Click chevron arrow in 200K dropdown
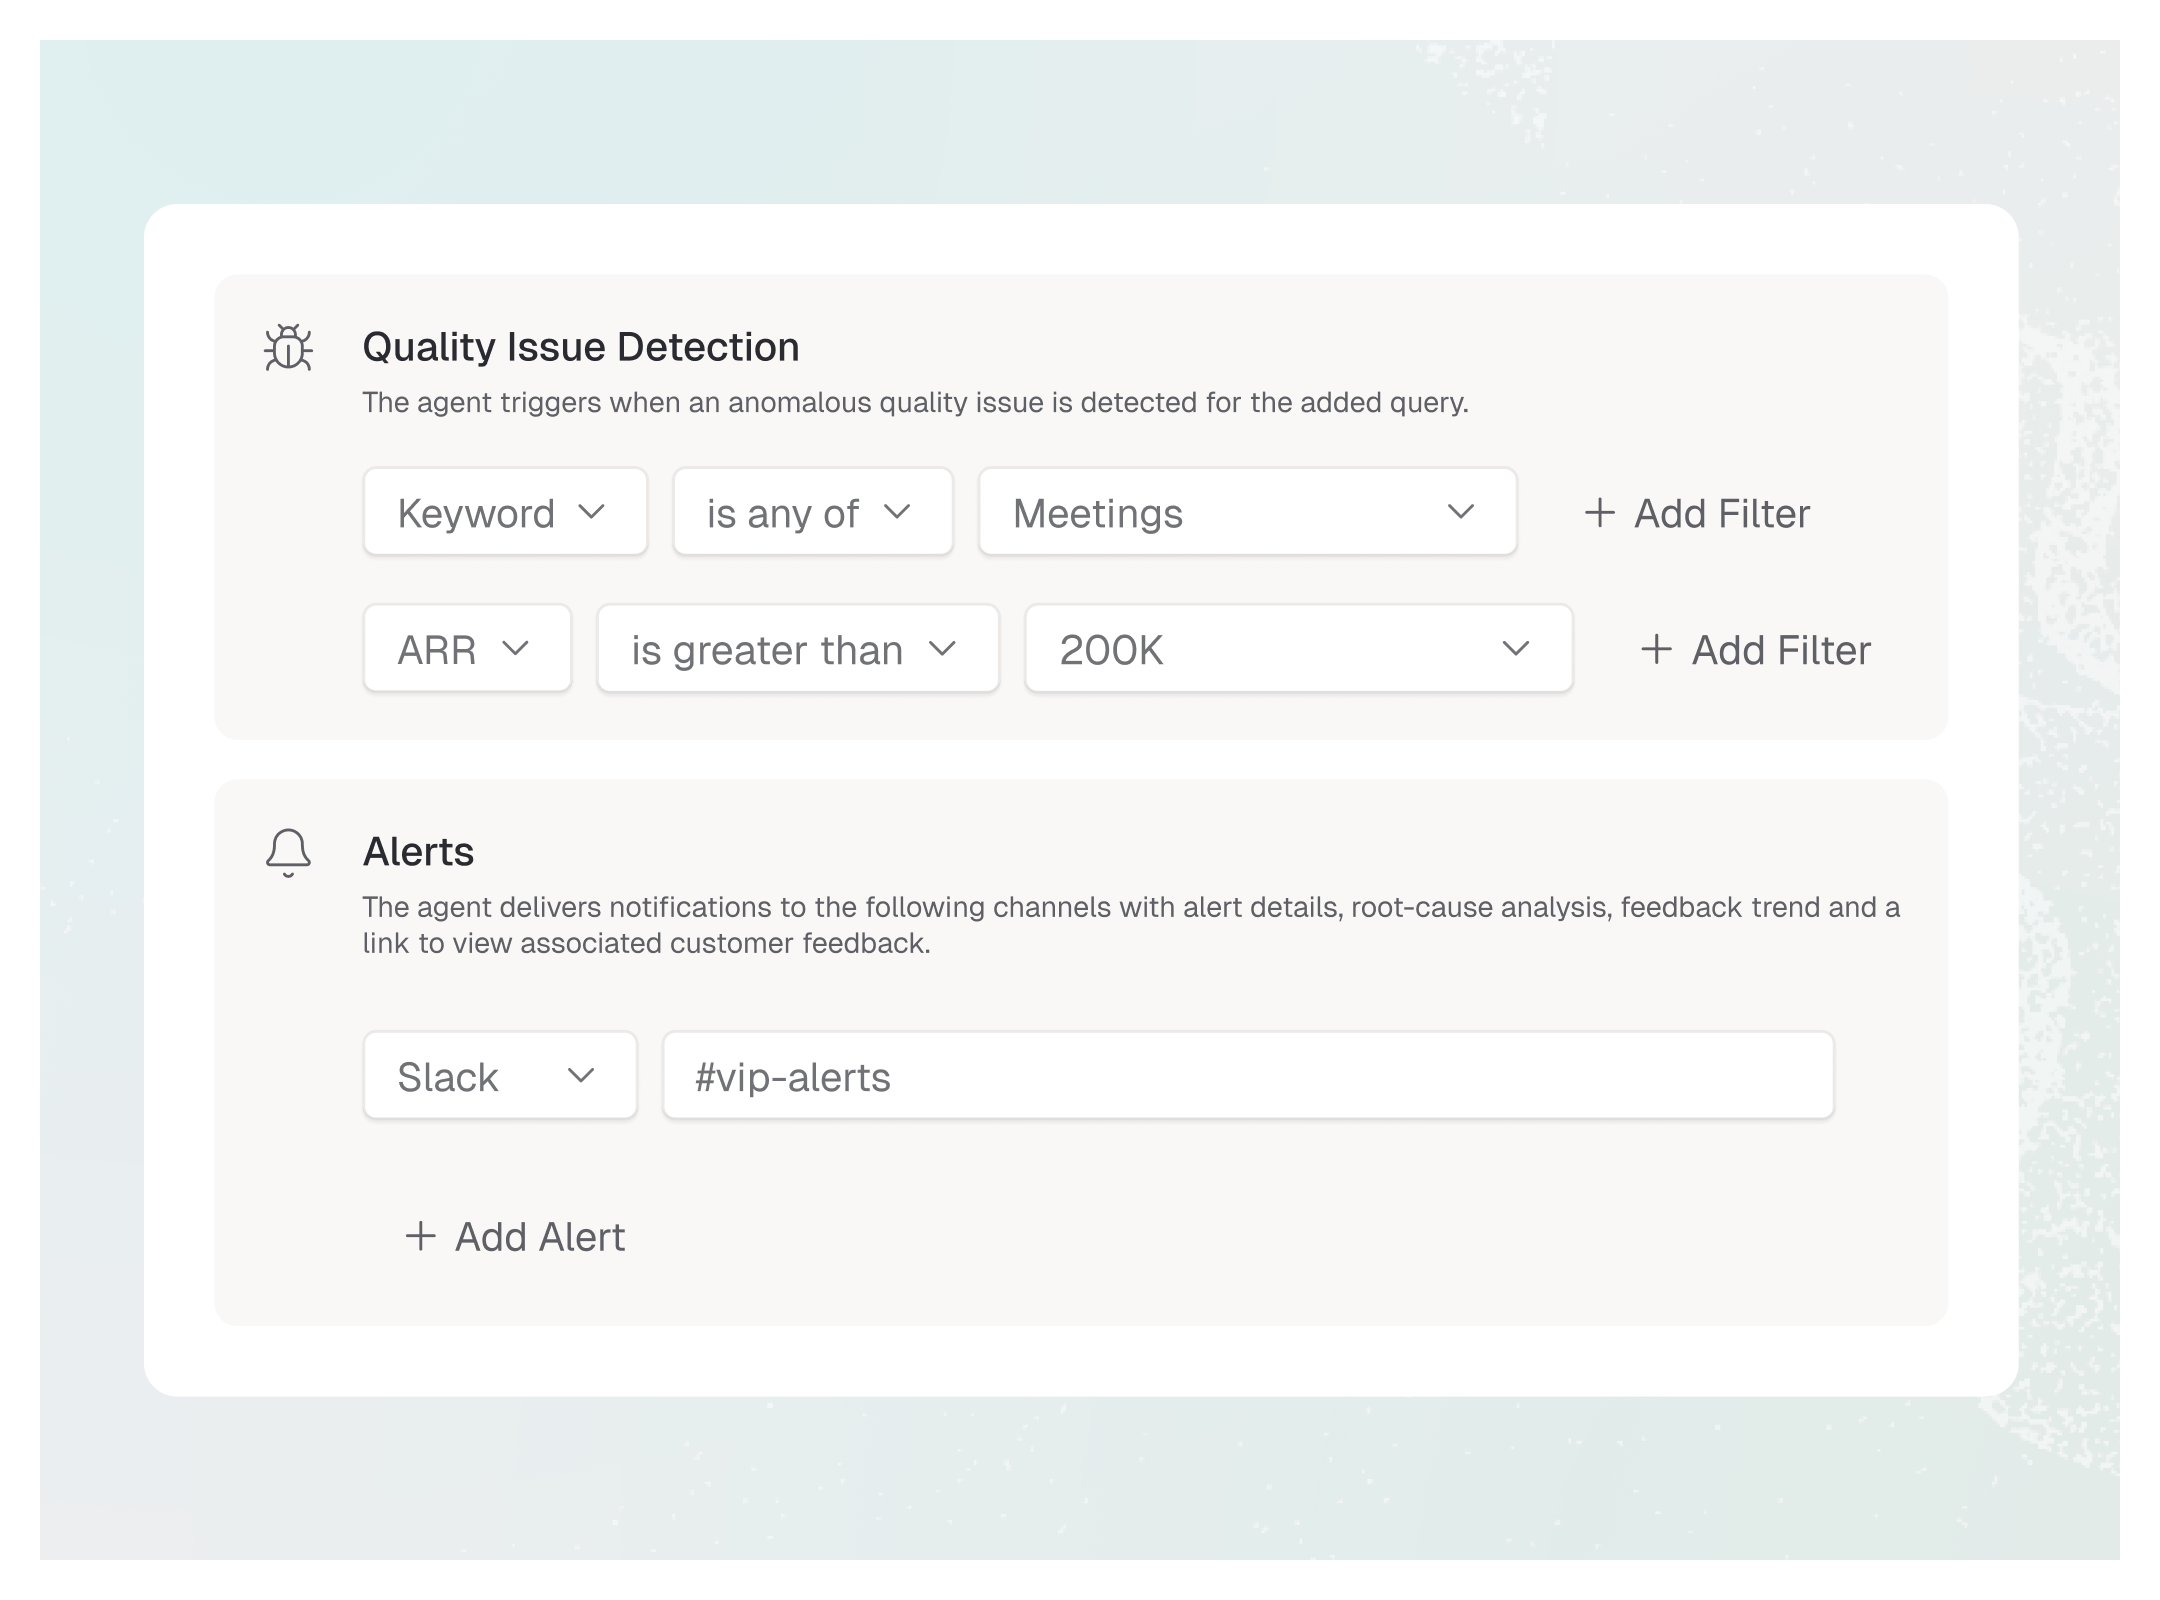Image resolution: width=2160 pixels, height=1600 pixels. [1516, 649]
